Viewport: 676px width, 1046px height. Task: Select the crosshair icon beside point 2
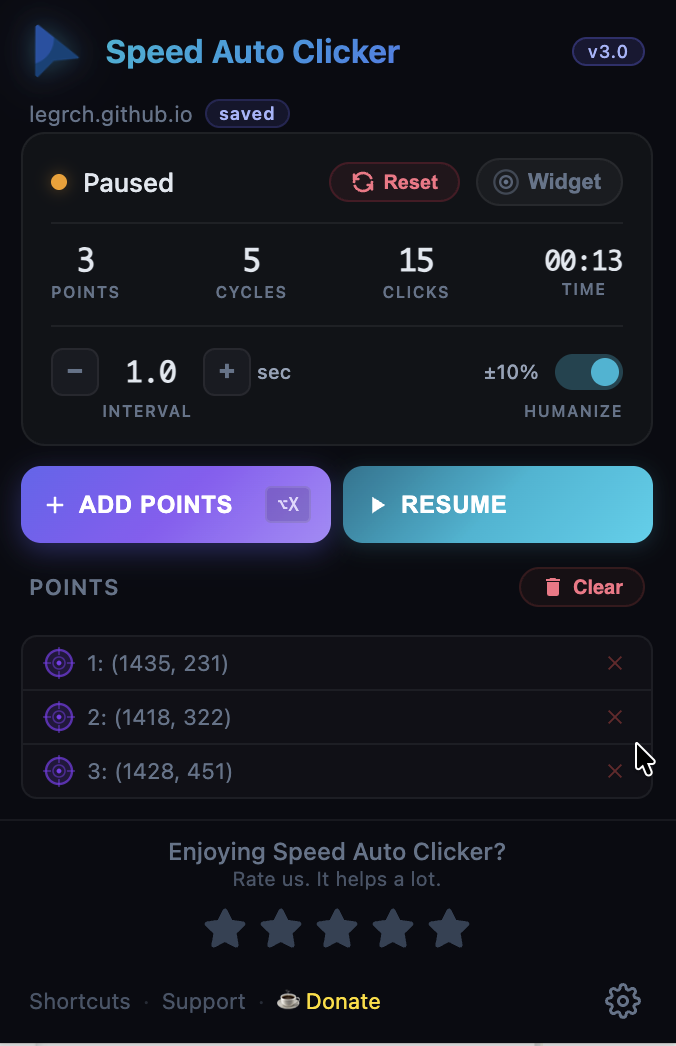[59, 717]
